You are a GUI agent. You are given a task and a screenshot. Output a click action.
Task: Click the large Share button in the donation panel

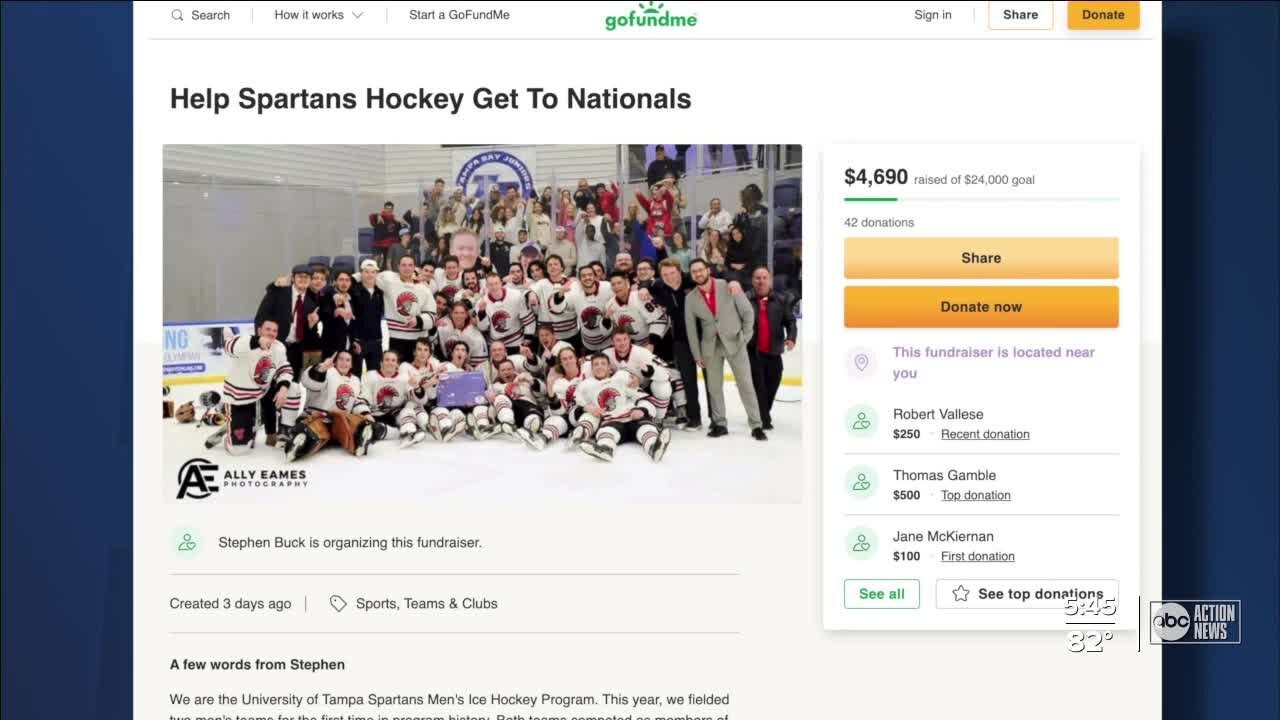[x=981, y=258]
